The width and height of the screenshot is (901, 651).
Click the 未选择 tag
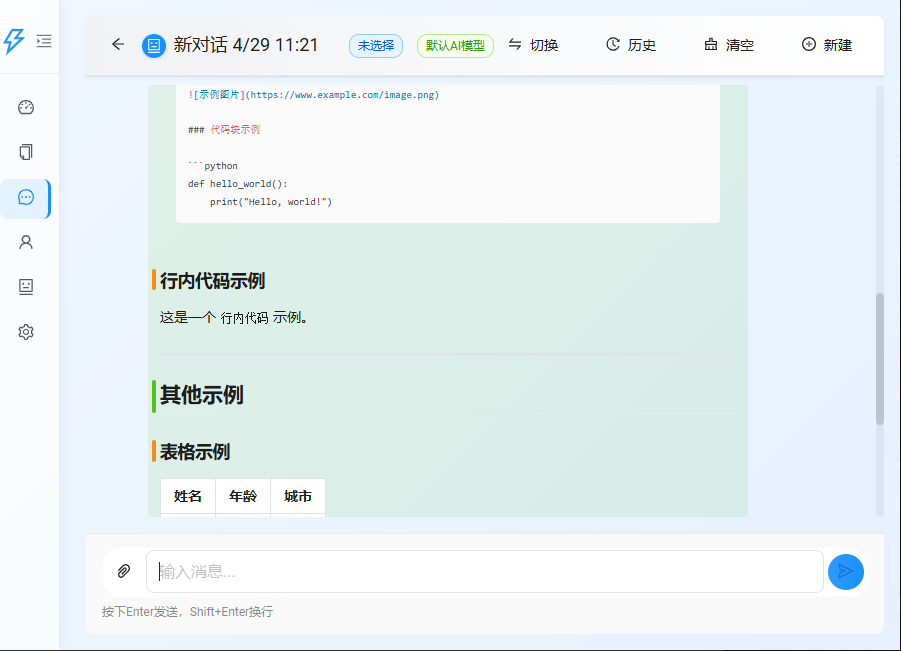pyautogui.click(x=376, y=45)
